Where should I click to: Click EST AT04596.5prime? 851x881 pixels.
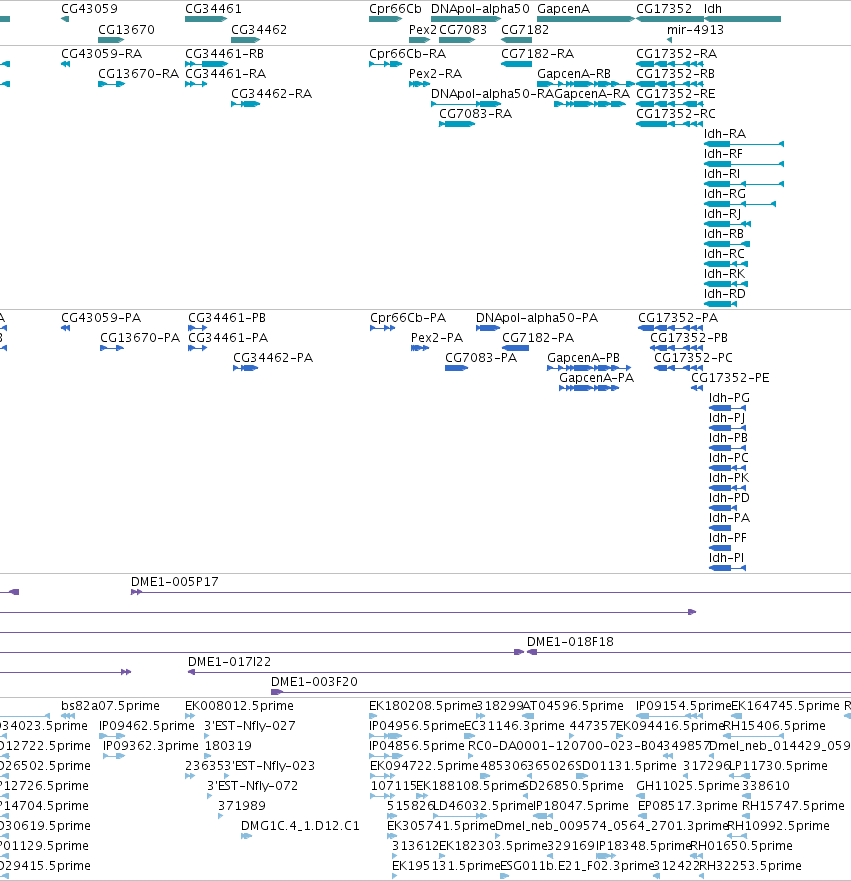(573, 706)
